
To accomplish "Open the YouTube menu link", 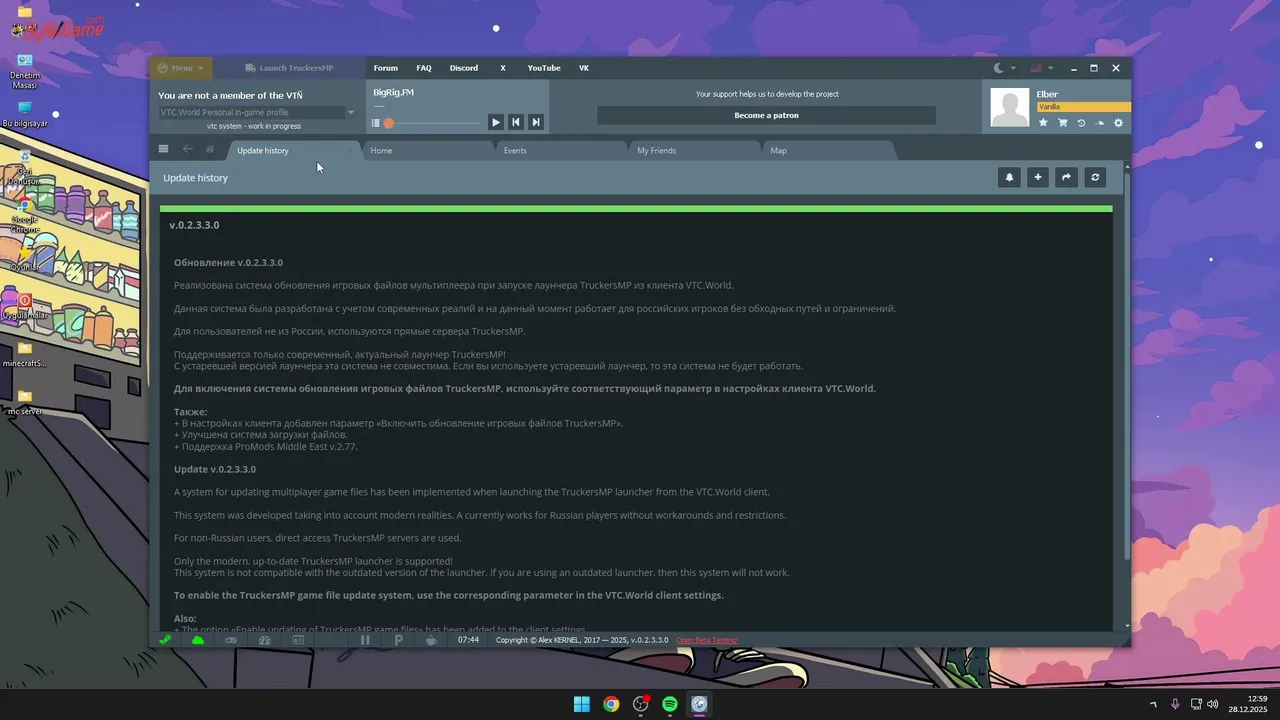I will pos(544,68).
